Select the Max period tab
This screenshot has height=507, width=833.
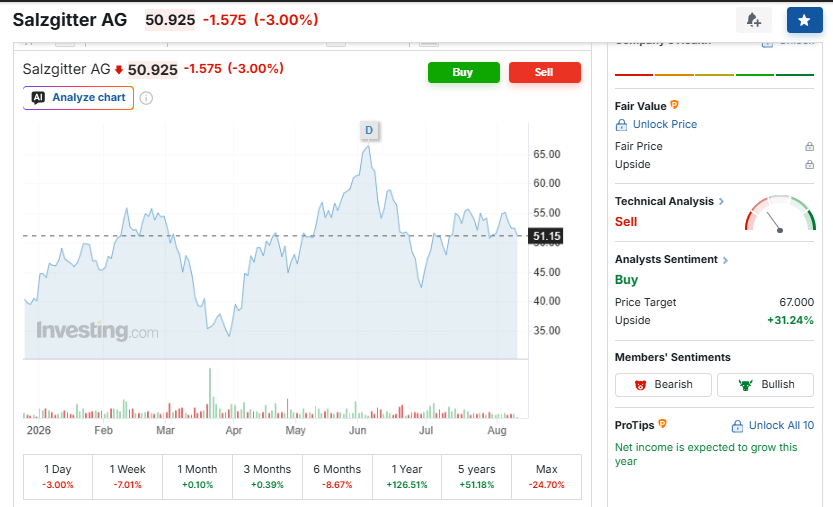[547, 477]
